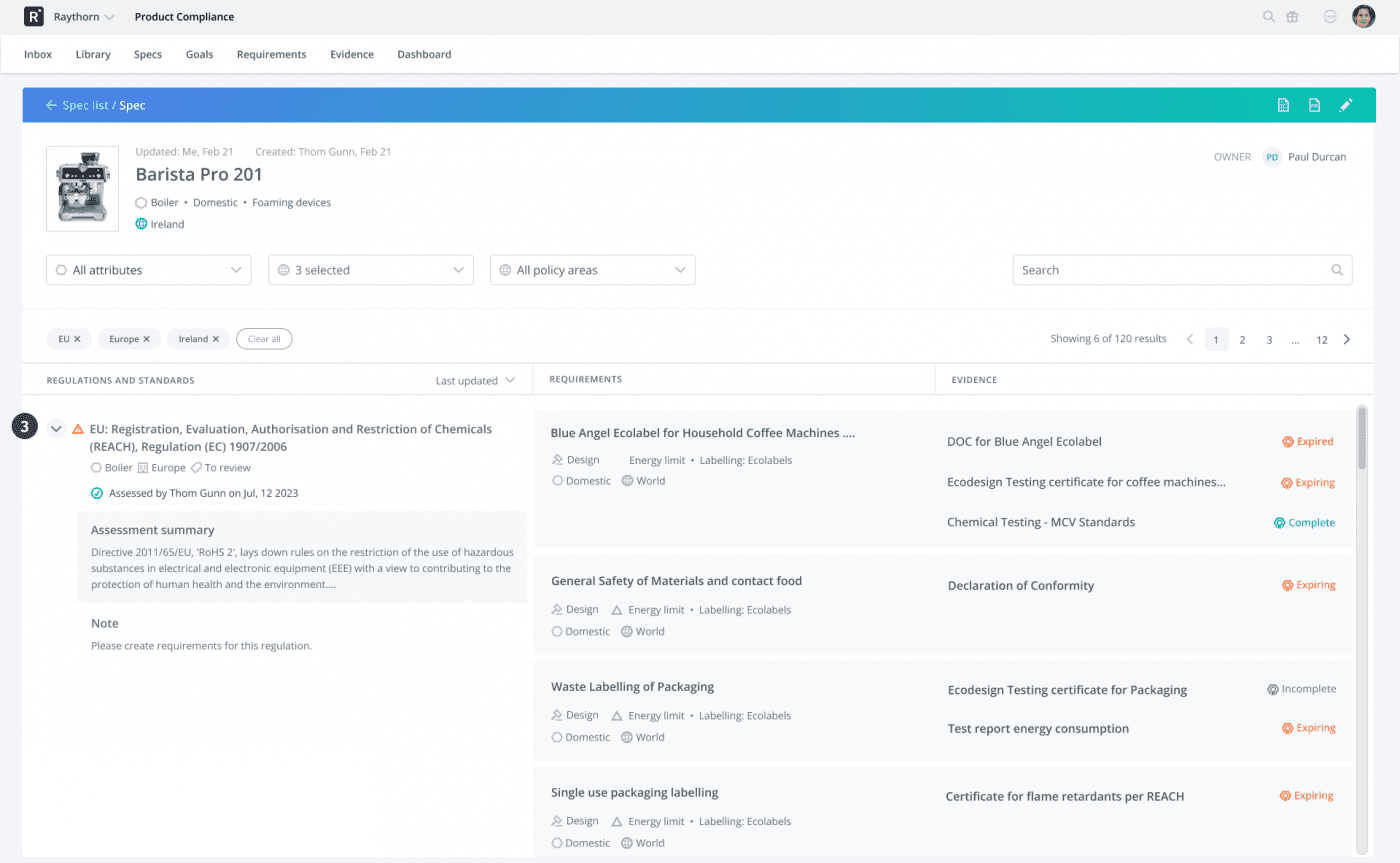Click the assessed checkmark icon under REACH

(x=97, y=492)
